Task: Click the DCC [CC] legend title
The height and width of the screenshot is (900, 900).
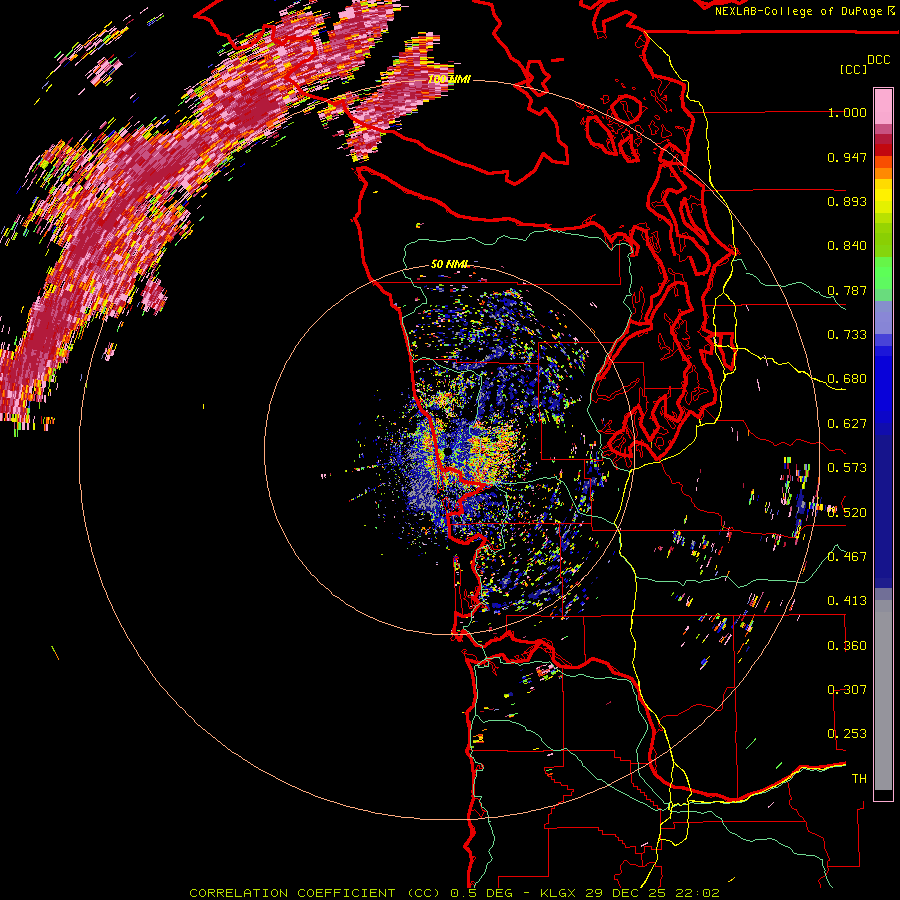Action: point(865,64)
